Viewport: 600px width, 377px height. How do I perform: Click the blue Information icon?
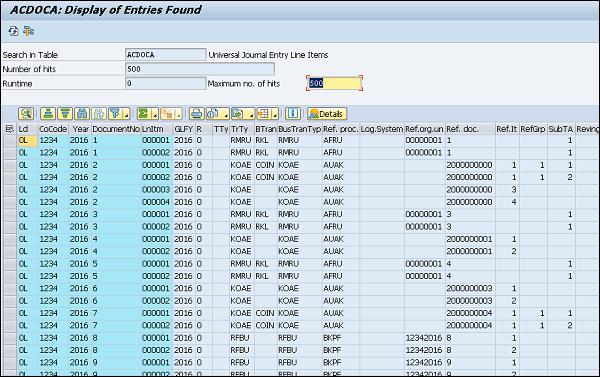pyautogui.click(x=293, y=114)
